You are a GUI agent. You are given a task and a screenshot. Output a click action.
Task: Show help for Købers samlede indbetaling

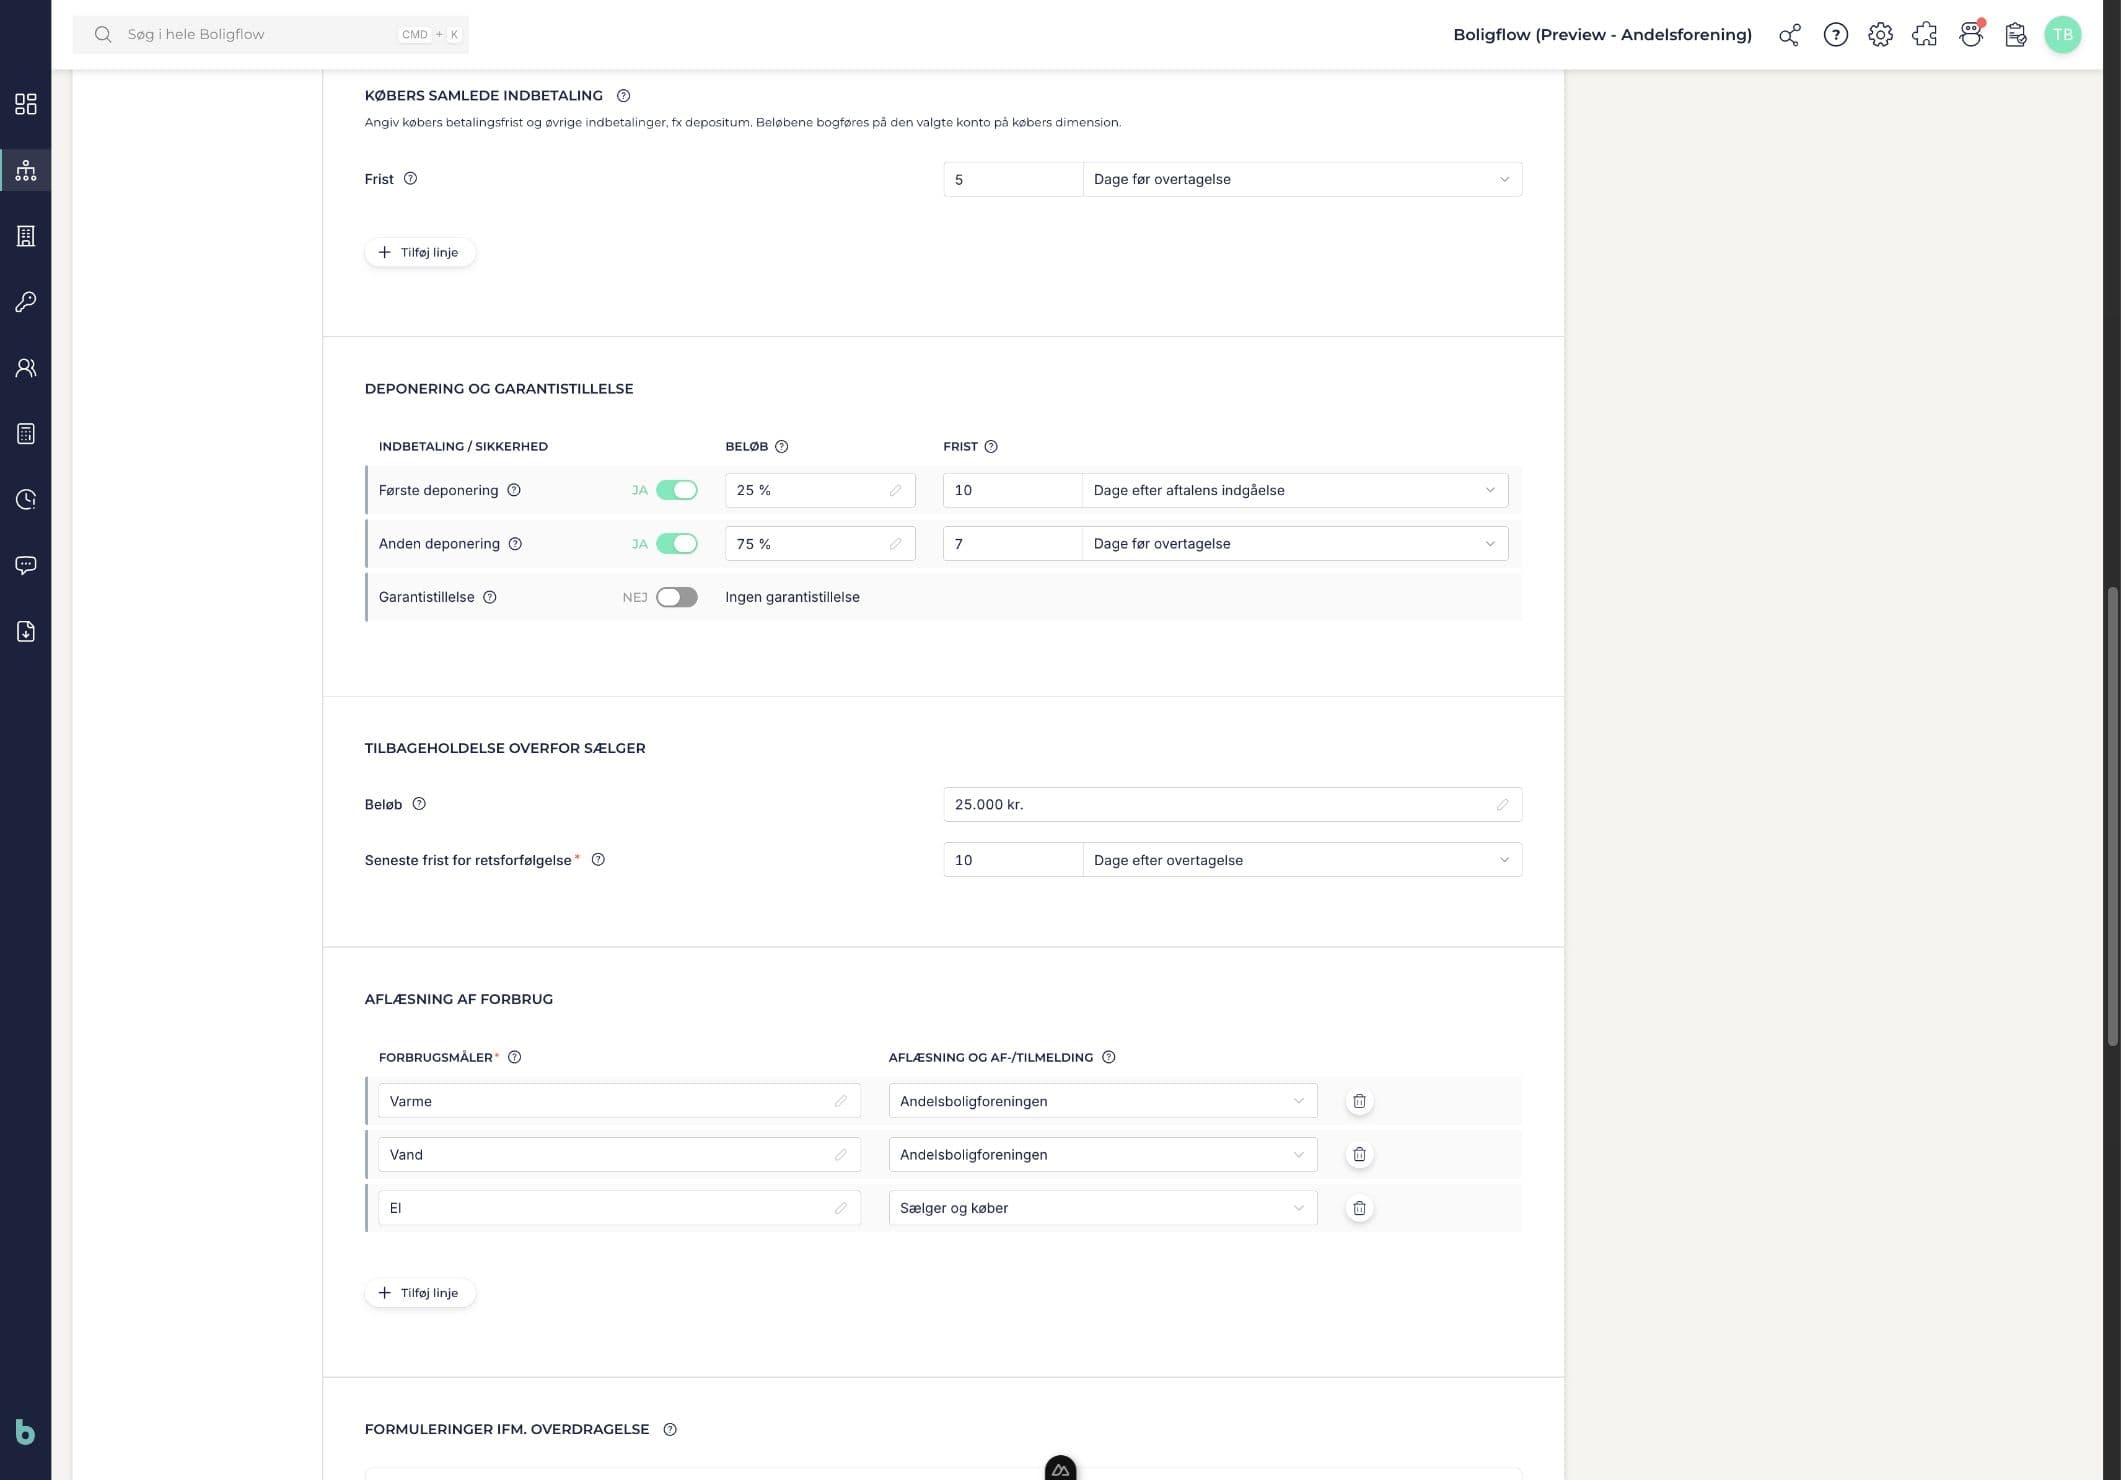click(623, 96)
